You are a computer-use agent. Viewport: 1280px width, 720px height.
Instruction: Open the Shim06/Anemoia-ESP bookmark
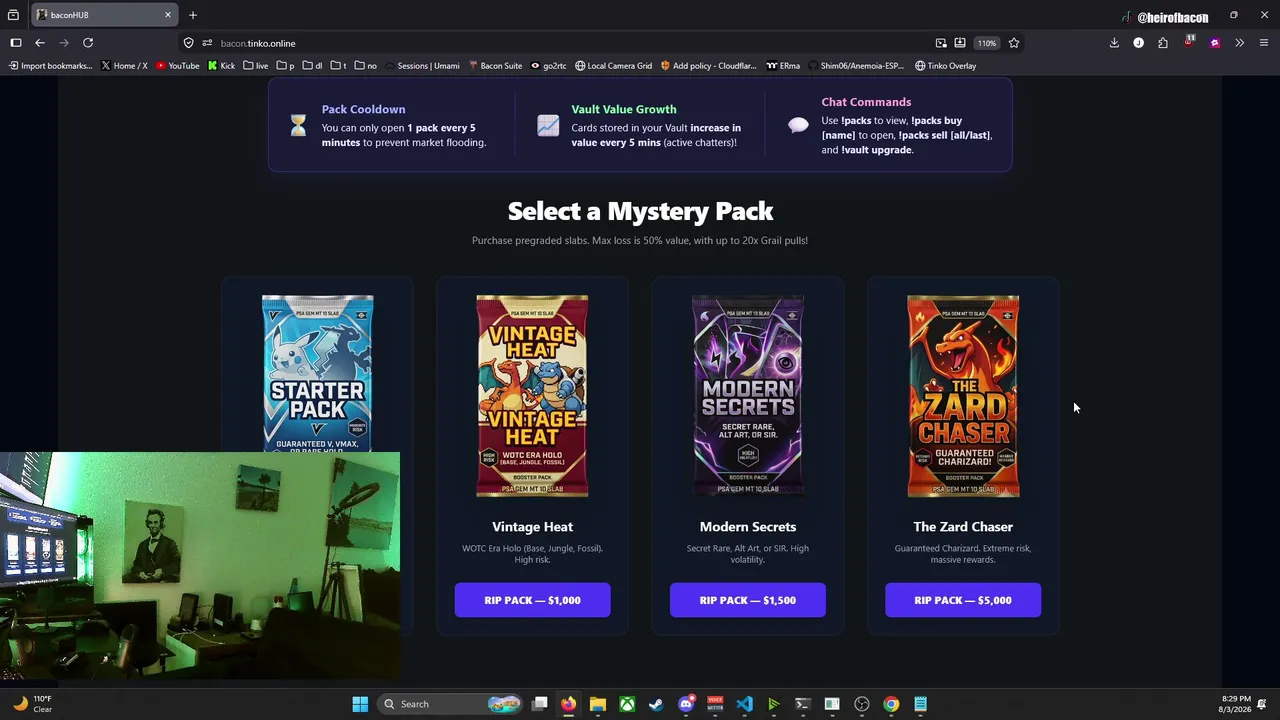tap(856, 66)
